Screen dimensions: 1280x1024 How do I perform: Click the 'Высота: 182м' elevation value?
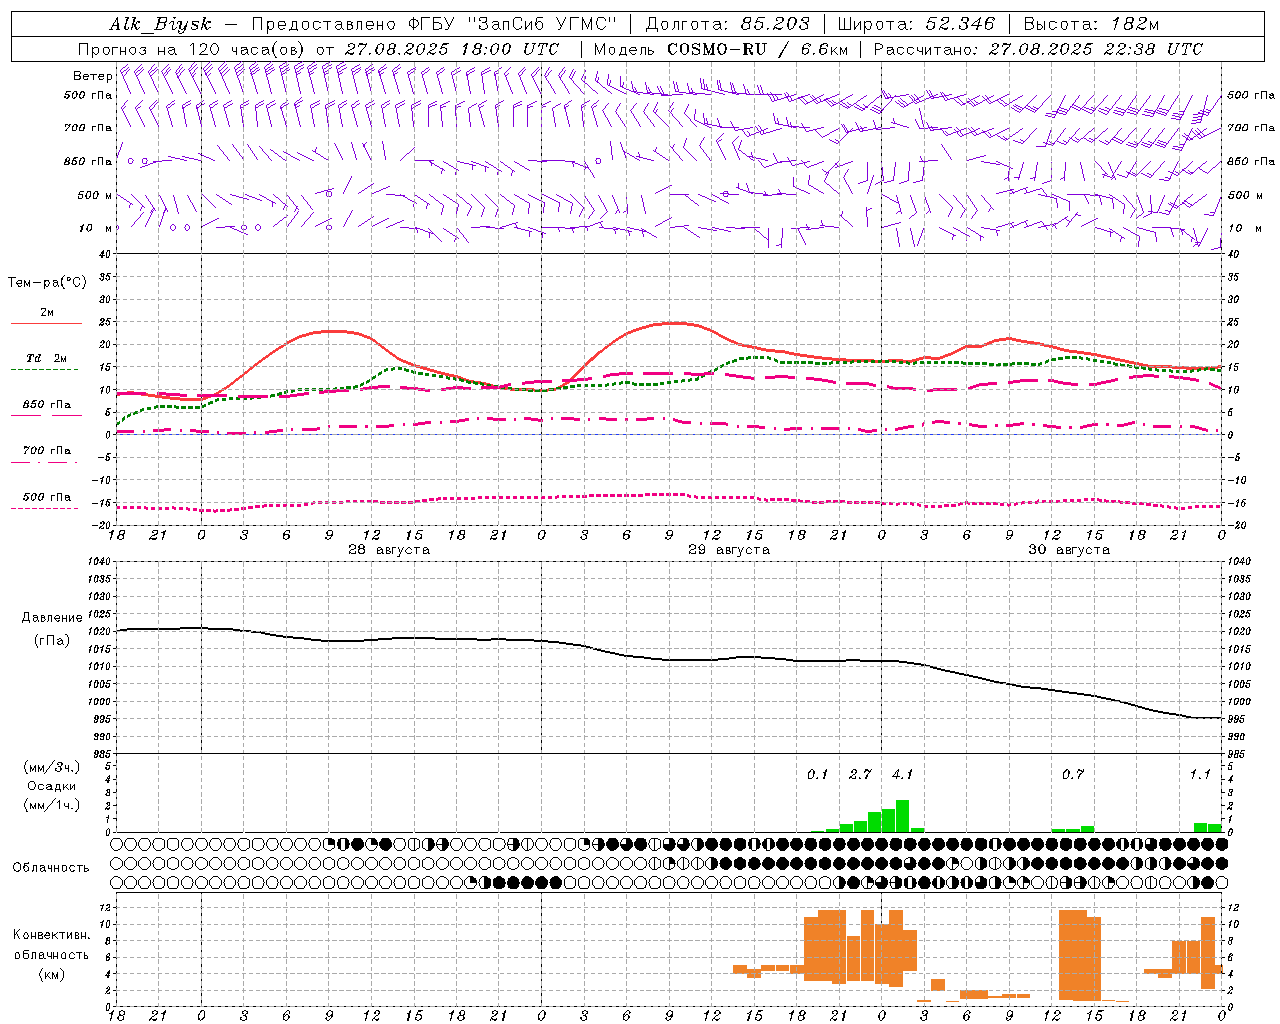[1091, 24]
